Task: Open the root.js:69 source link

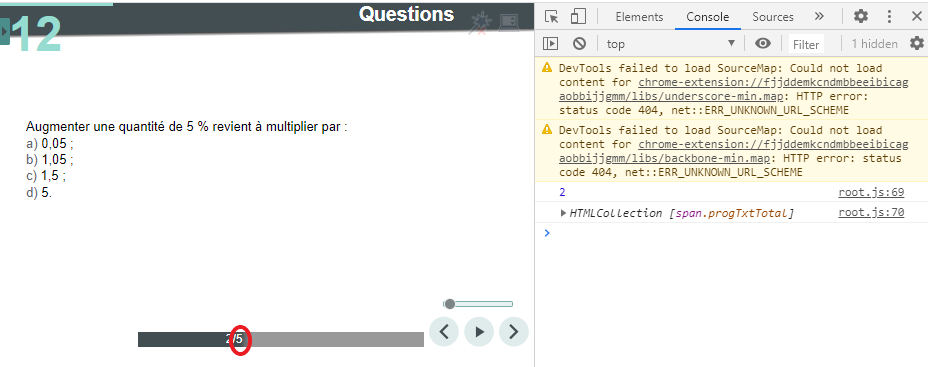Action: 871,192
